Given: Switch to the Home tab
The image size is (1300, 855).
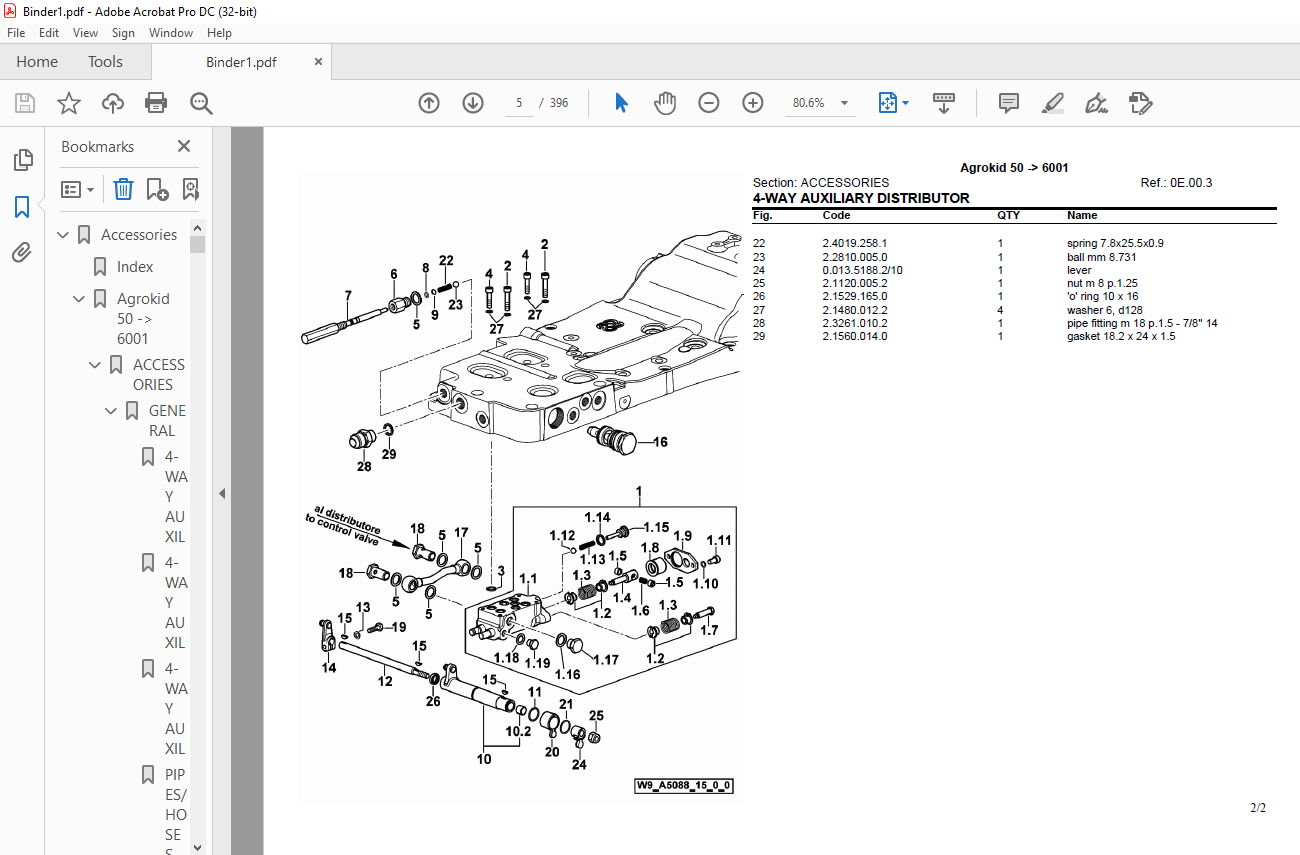Looking at the screenshot, I should [x=37, y=62].
